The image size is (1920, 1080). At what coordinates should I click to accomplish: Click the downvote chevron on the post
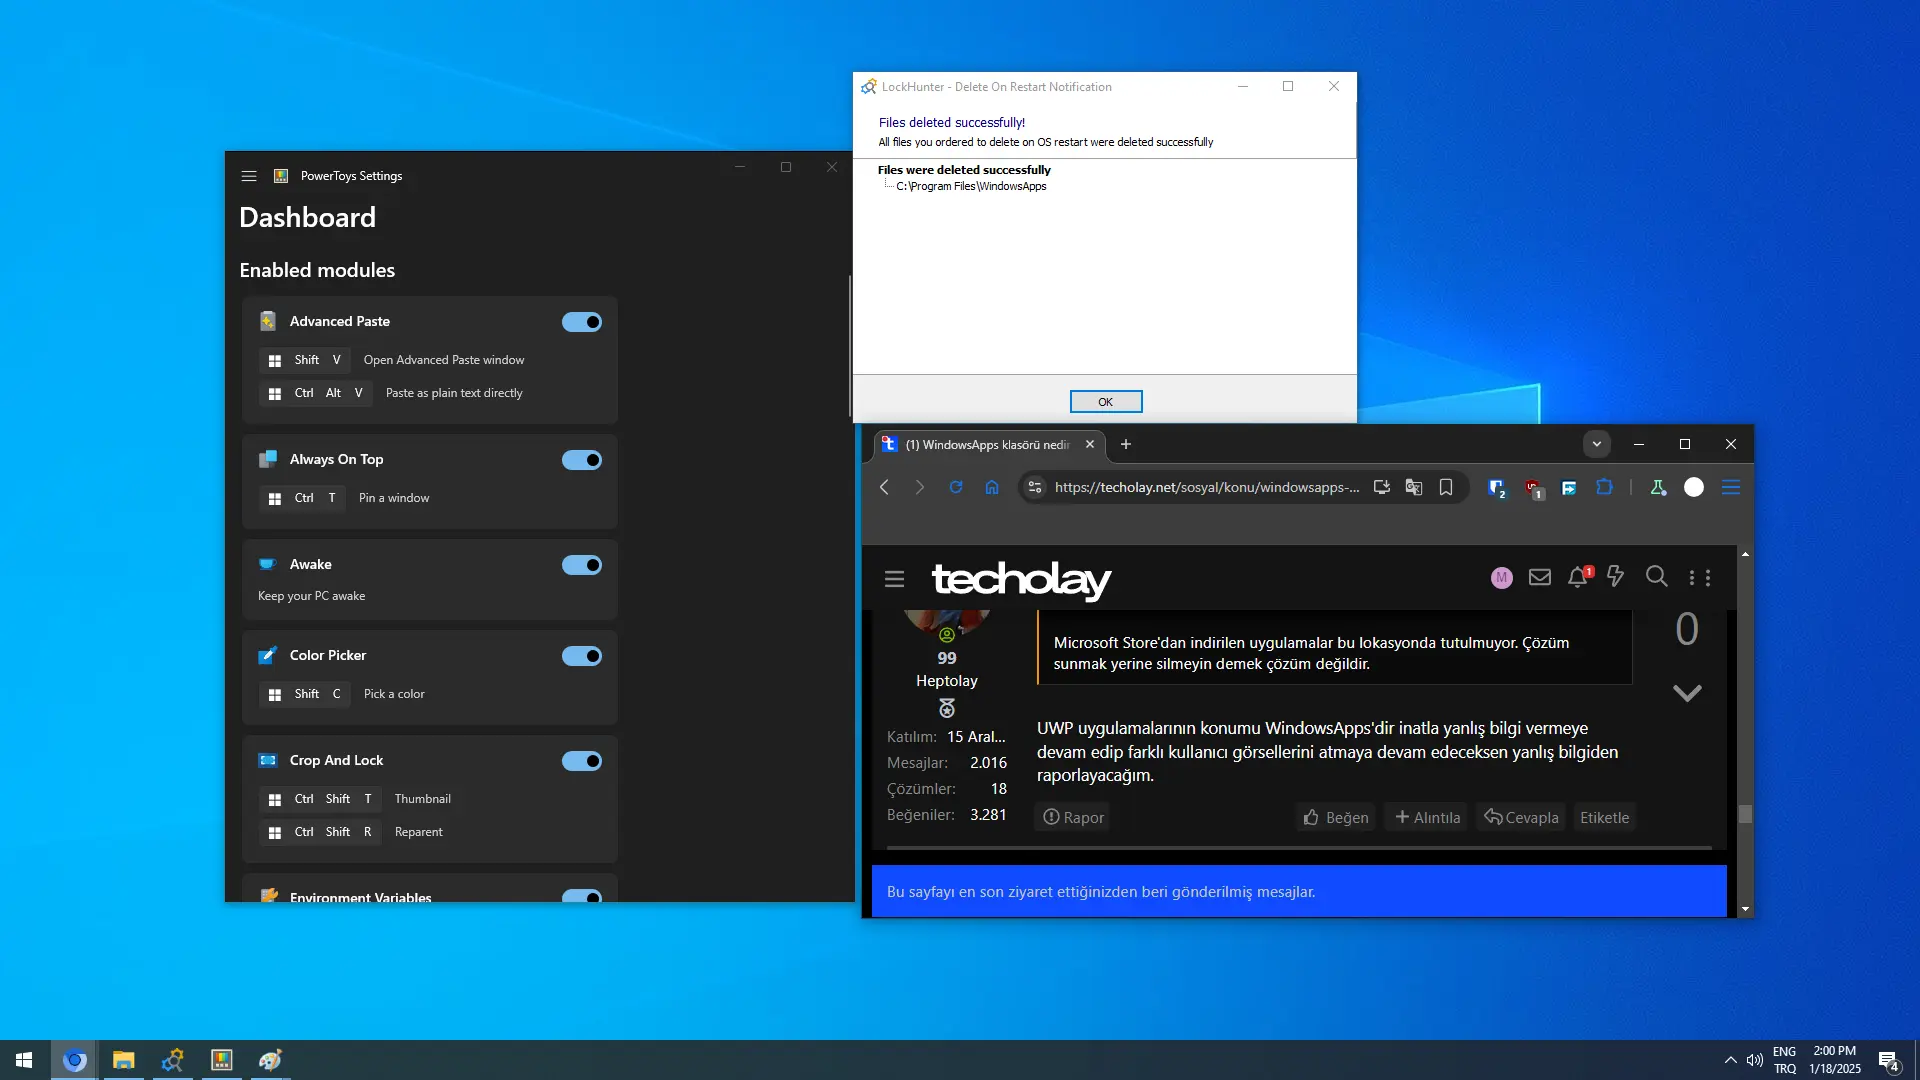pos(1687,692)
